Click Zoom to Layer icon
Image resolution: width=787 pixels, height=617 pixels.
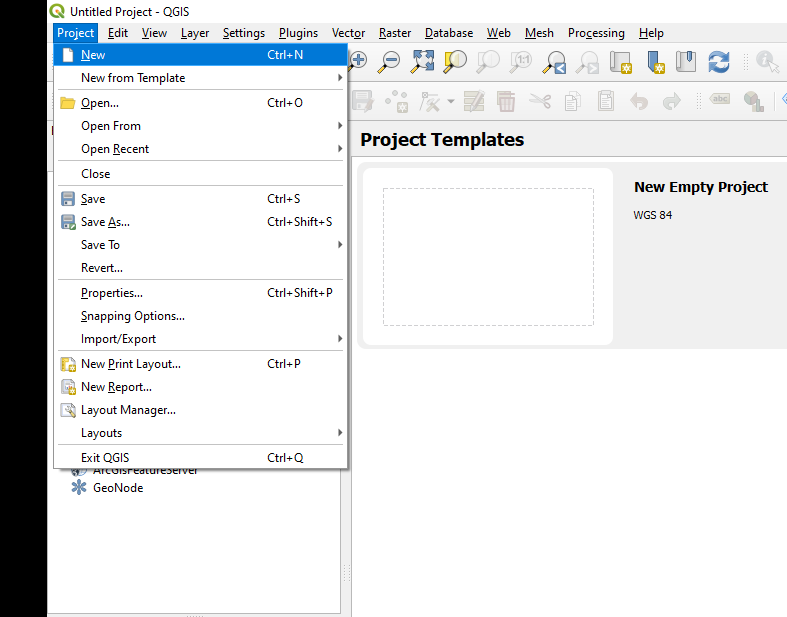click(x=488, y=61)
